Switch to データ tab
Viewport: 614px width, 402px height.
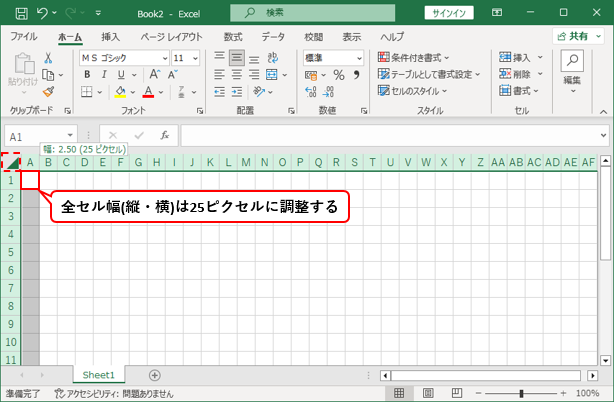point(273,37)
